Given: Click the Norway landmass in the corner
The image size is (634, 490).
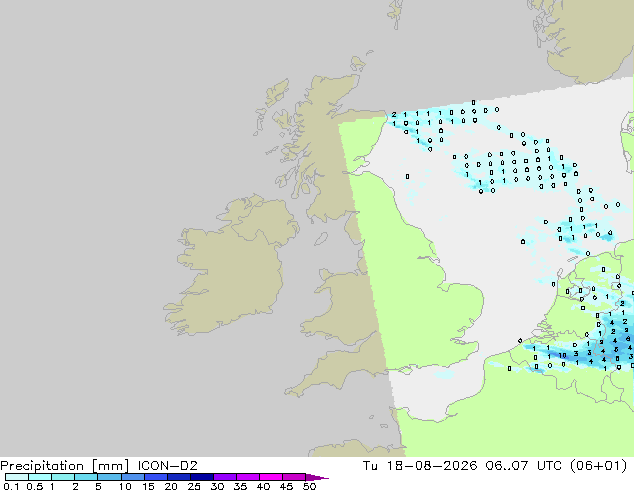Looking at the screenshot, I should (x=586, y=38).
